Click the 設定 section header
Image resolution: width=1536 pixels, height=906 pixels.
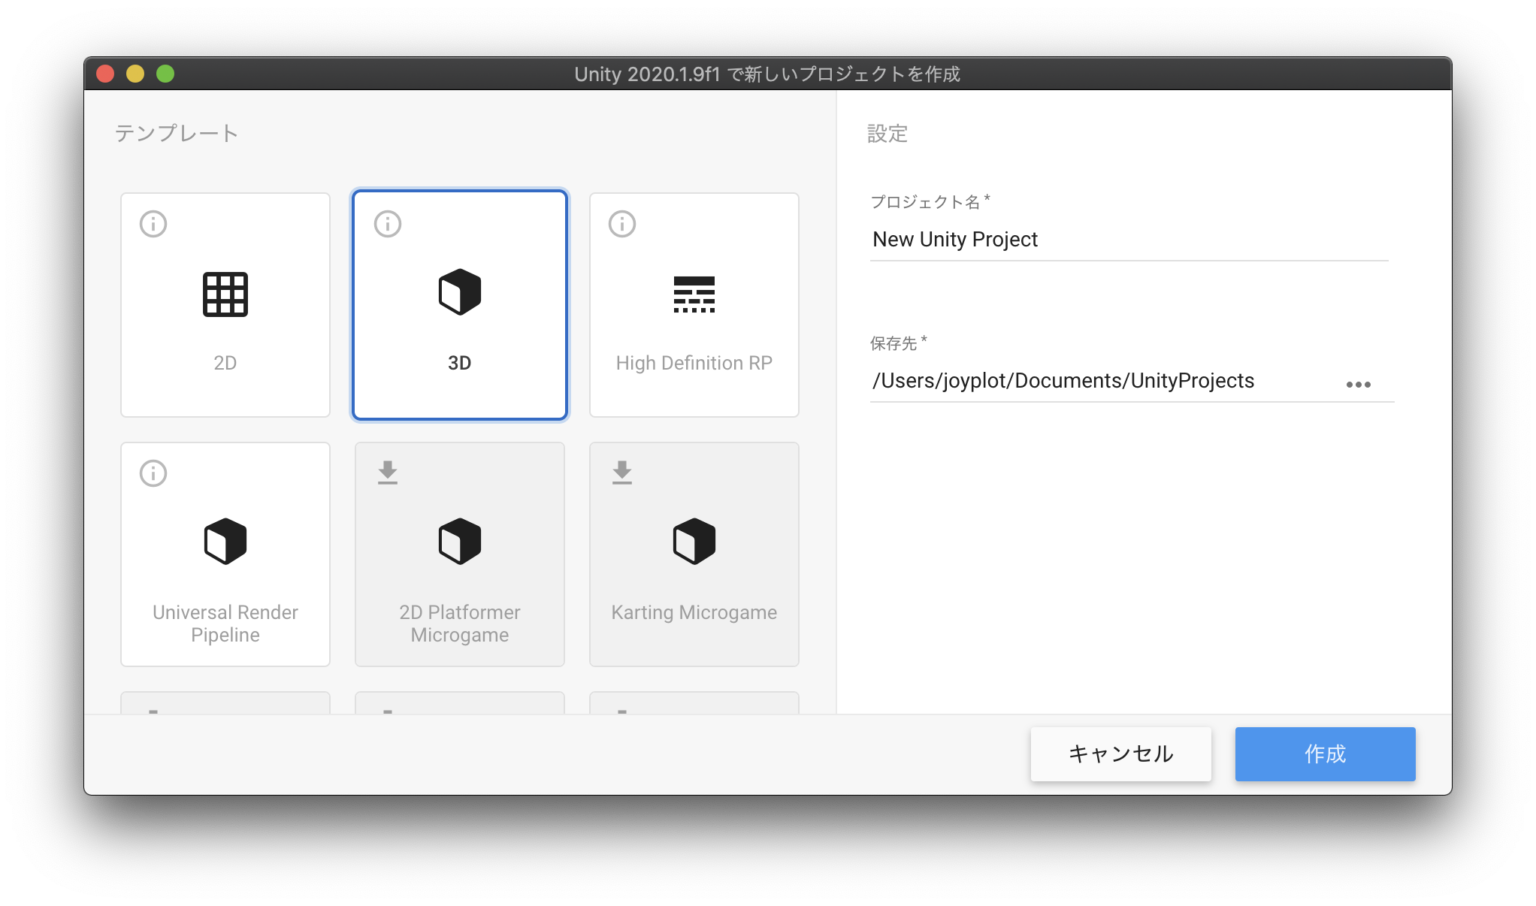coord(887,133)
